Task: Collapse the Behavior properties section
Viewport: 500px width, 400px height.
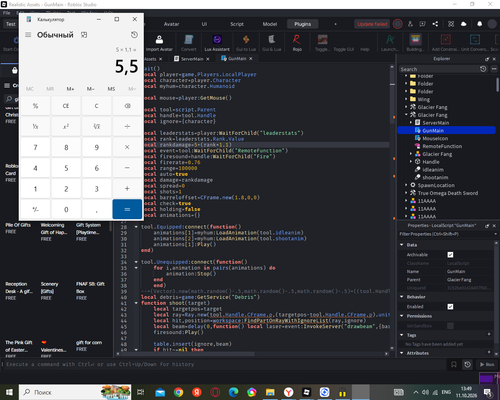Action: coord(402,297)
